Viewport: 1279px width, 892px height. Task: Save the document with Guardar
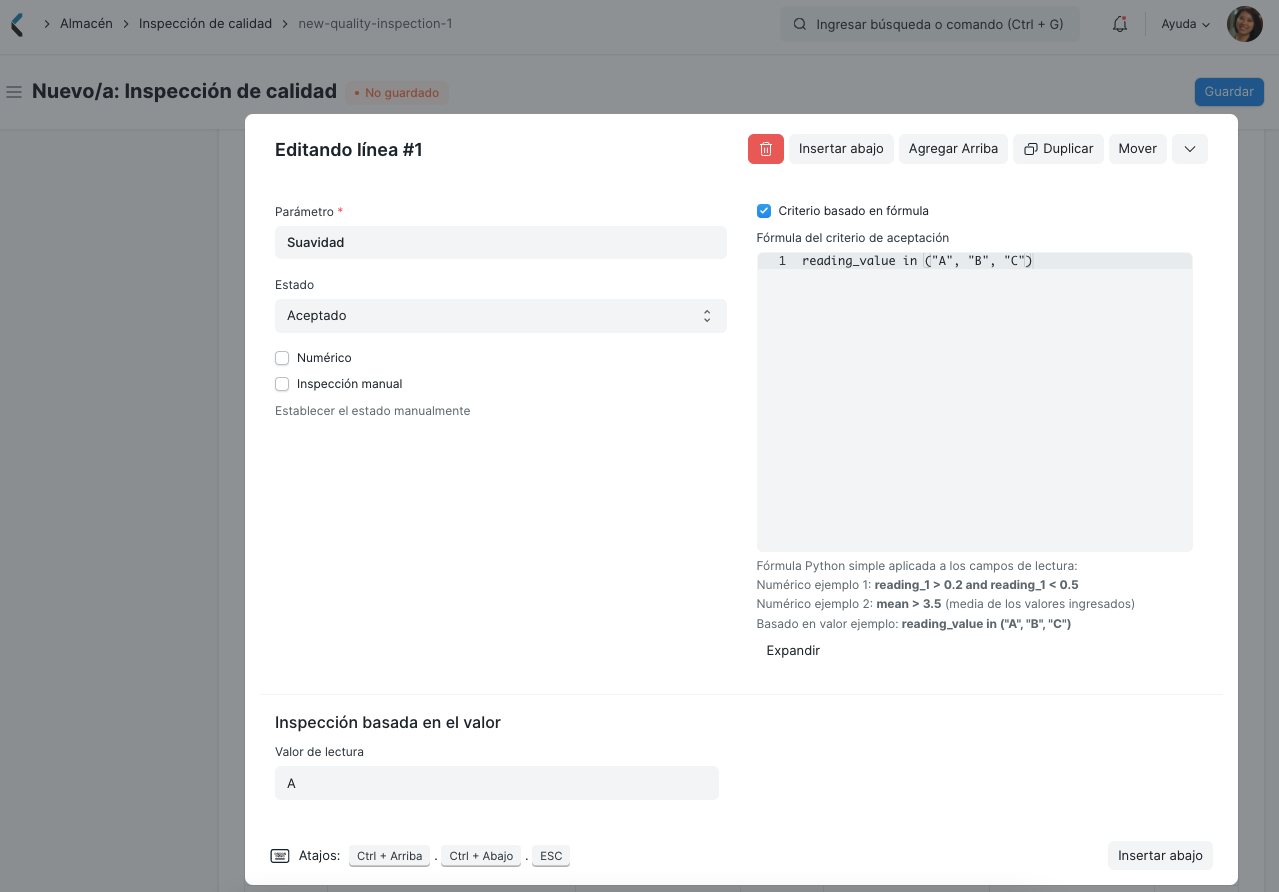click(1229, 92)
